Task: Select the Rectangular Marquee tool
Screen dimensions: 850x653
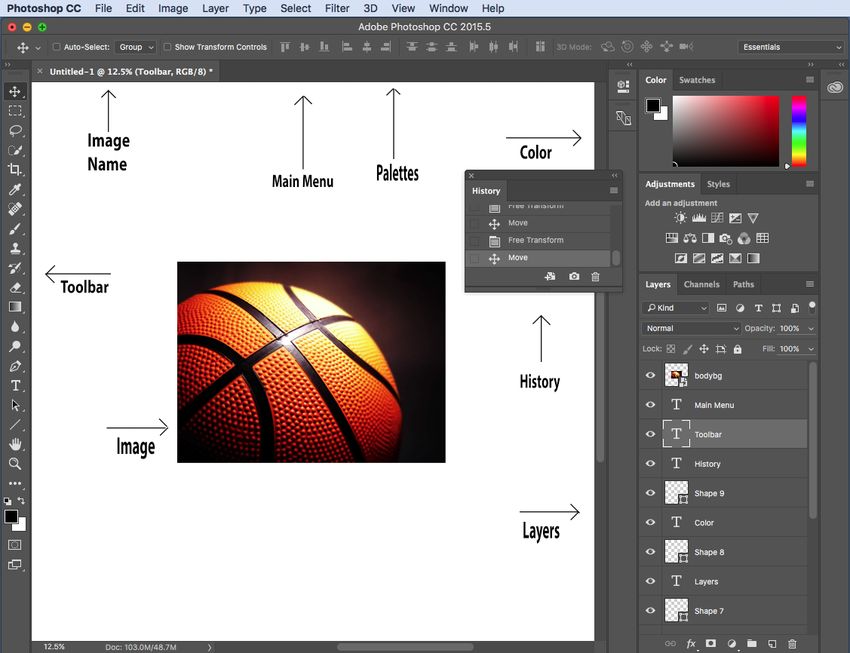Action: click(x=15, y=111)
